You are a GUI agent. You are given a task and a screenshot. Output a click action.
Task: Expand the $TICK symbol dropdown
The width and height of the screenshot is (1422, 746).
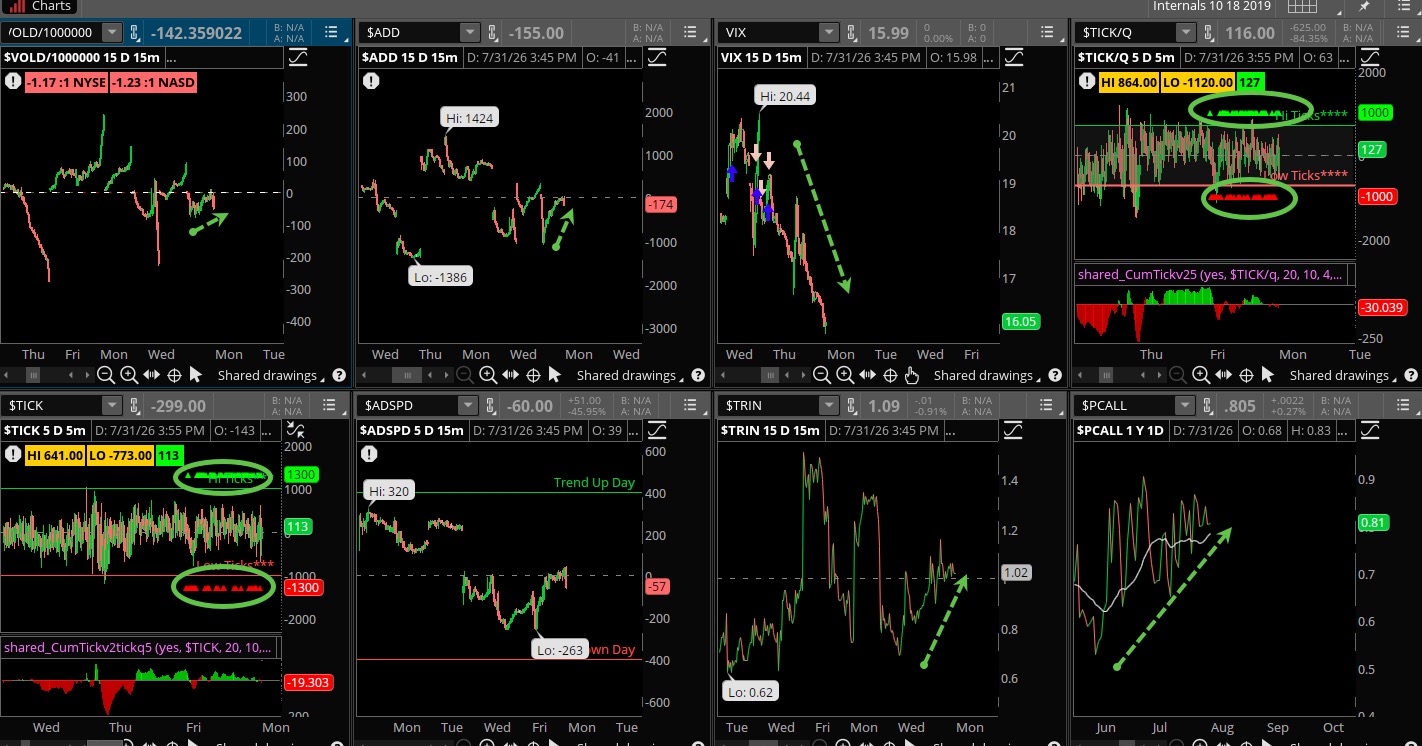point(112,405)
